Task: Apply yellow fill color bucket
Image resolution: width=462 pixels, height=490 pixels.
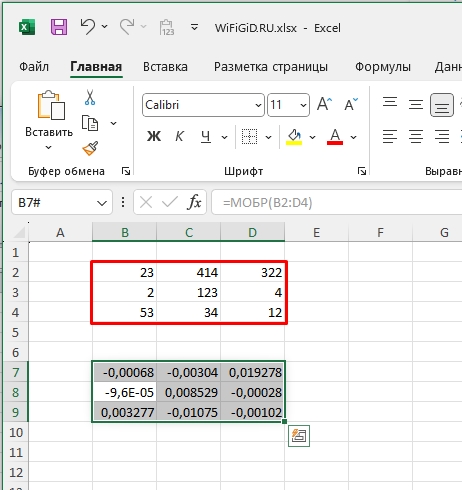Action: pos(294,137)
